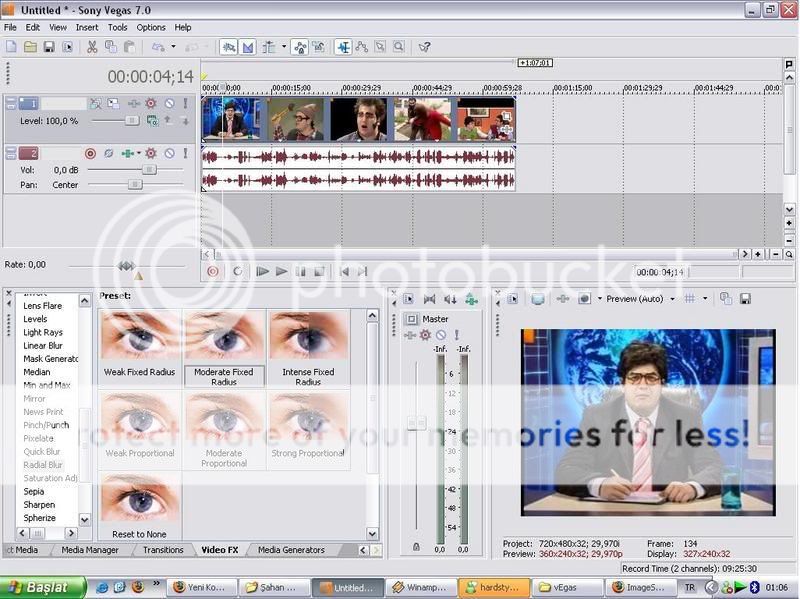Copy preview snapshot to clipboard icon
This screenshot has width=800, height=599.
(x=725, y=299)
